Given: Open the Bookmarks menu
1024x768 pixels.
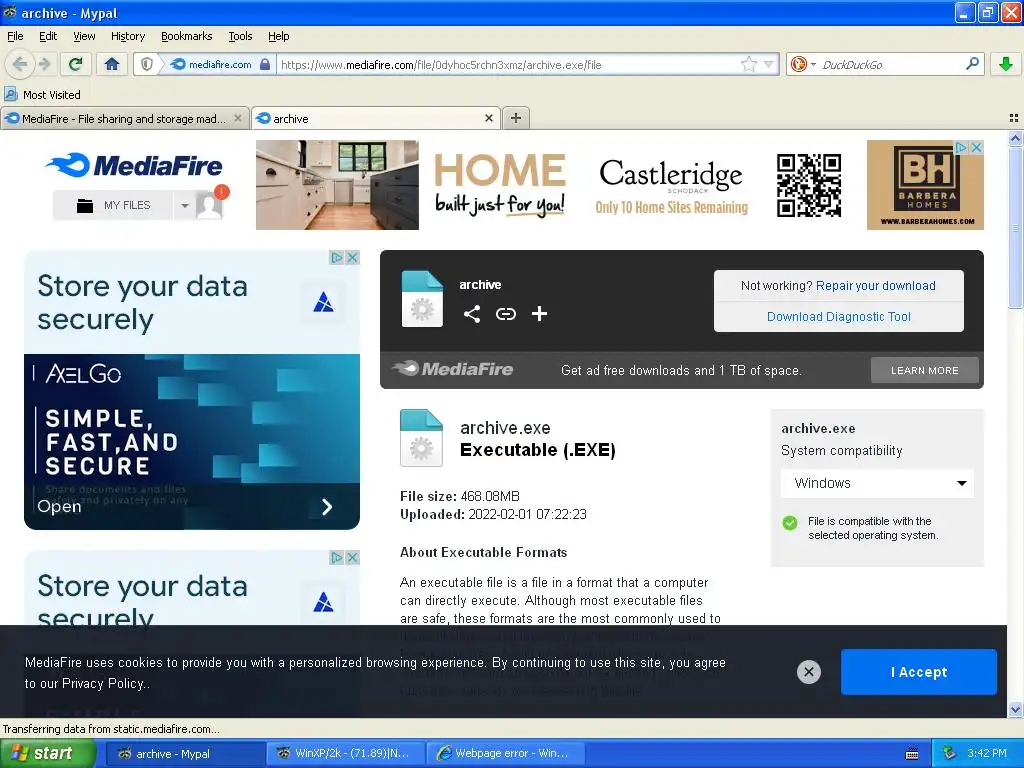Looking at the screenshot, I should pyautogui.click(x=186, y=36).
